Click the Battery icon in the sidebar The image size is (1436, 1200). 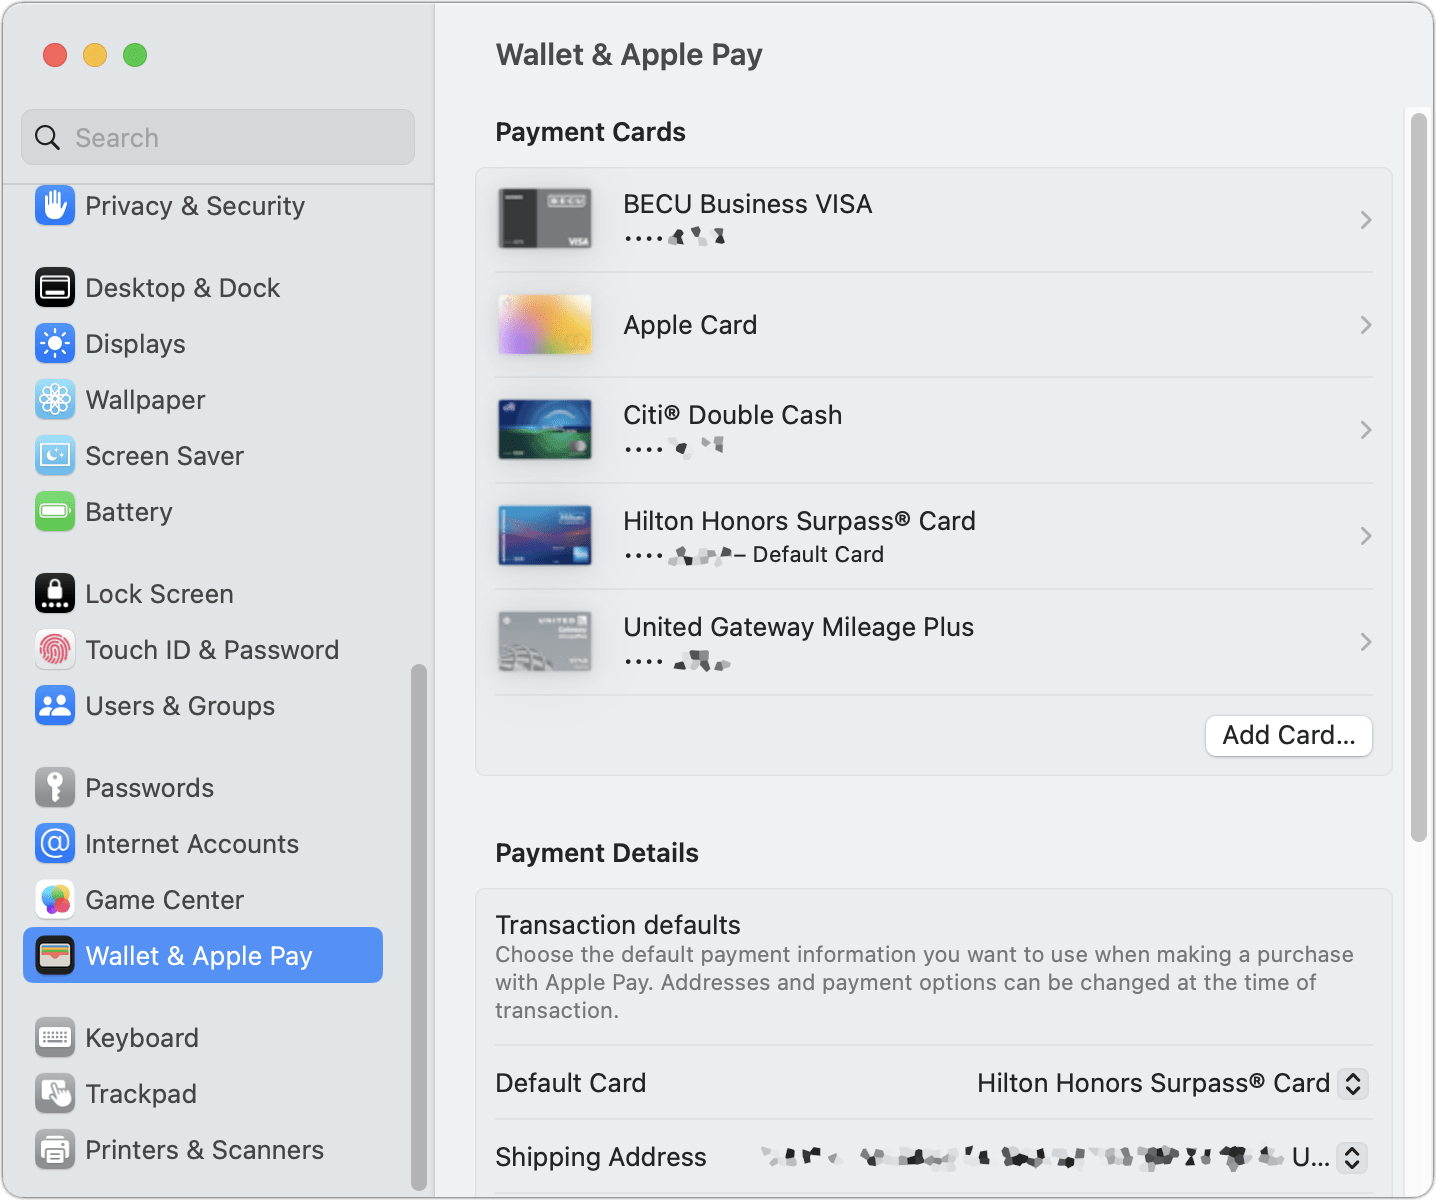[x=54, y=511]
